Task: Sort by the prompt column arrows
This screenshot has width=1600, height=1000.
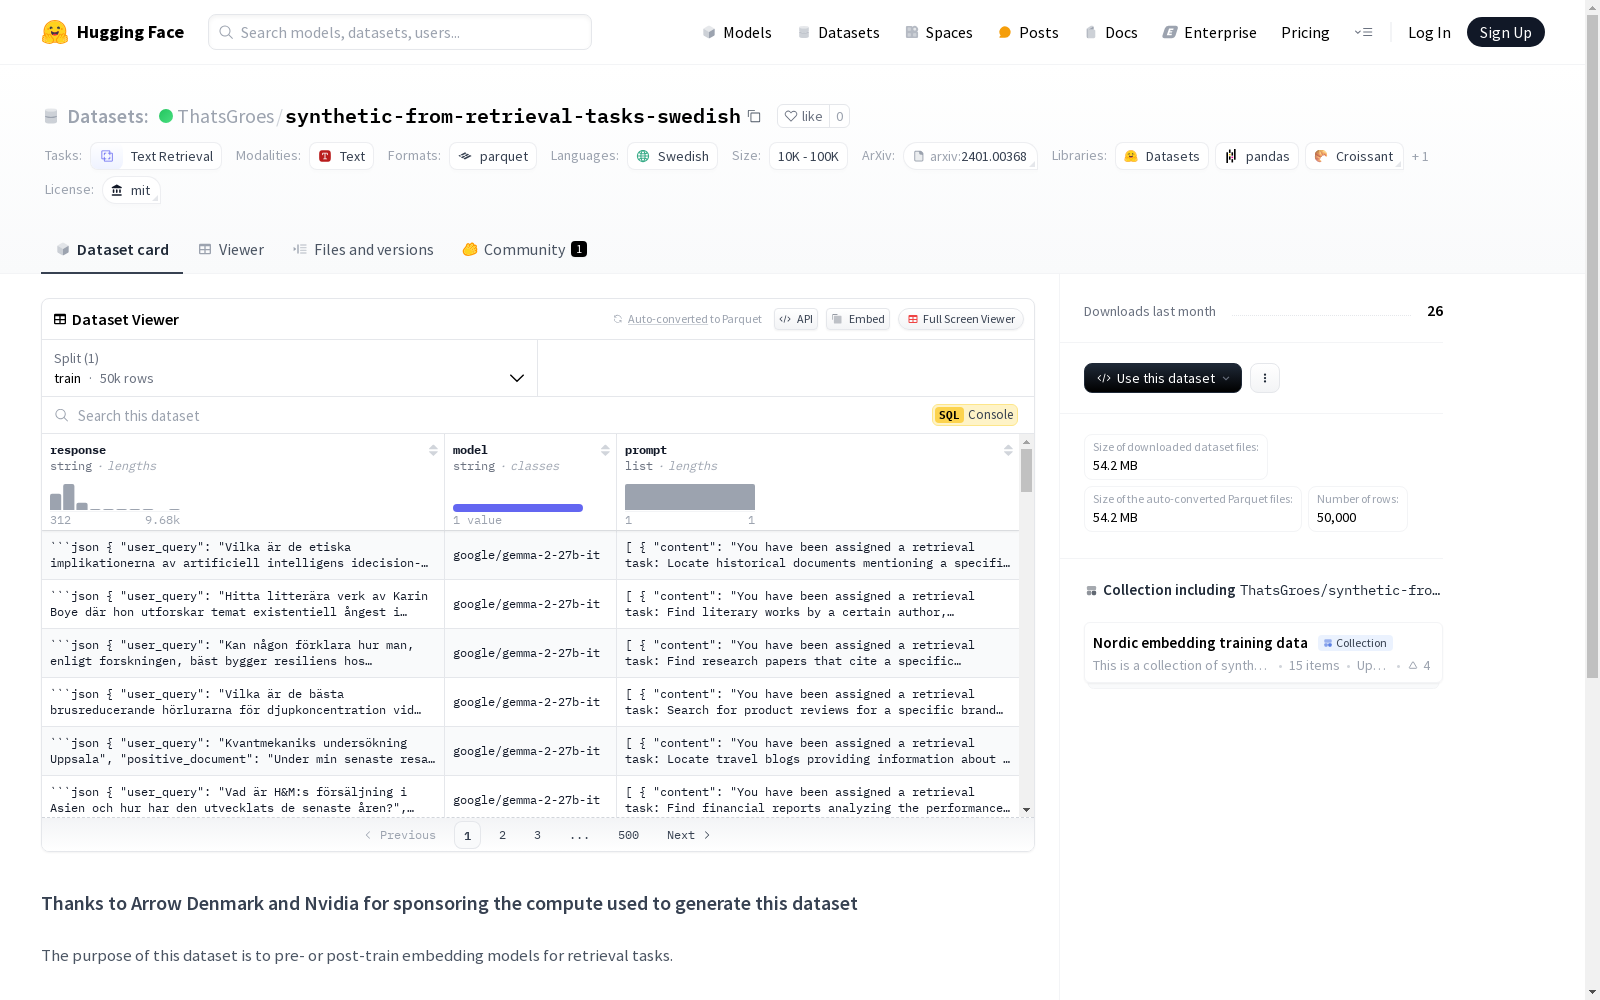Action: click(x=1008, y=450)
